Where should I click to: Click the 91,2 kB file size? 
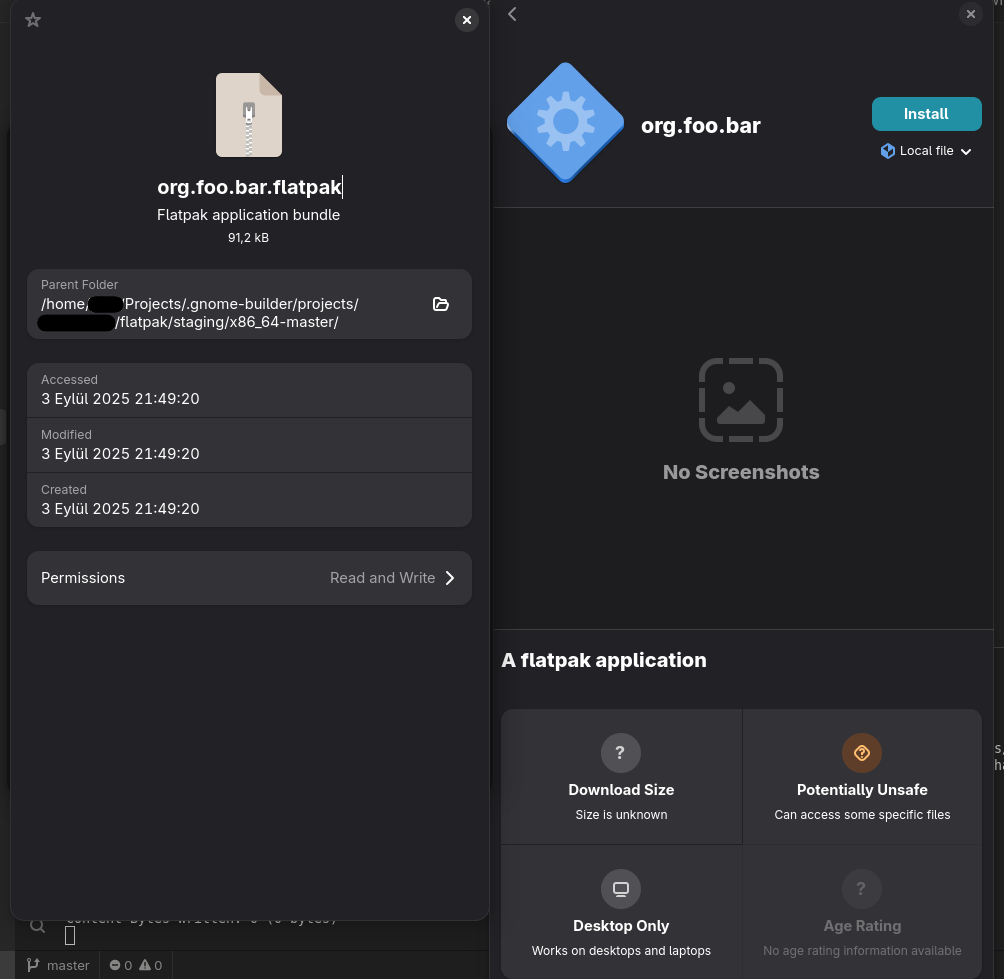click(248, 238)
